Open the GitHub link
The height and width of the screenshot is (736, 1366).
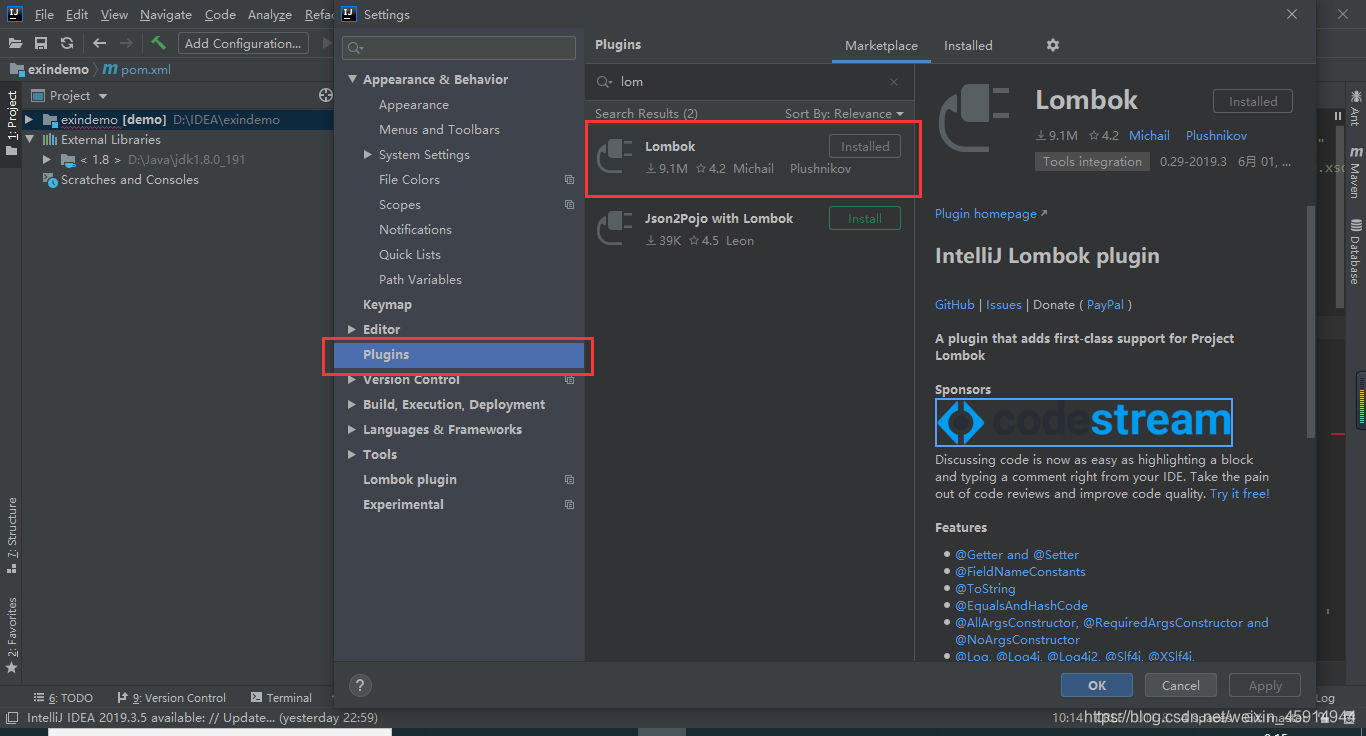(x=954, y=305)
